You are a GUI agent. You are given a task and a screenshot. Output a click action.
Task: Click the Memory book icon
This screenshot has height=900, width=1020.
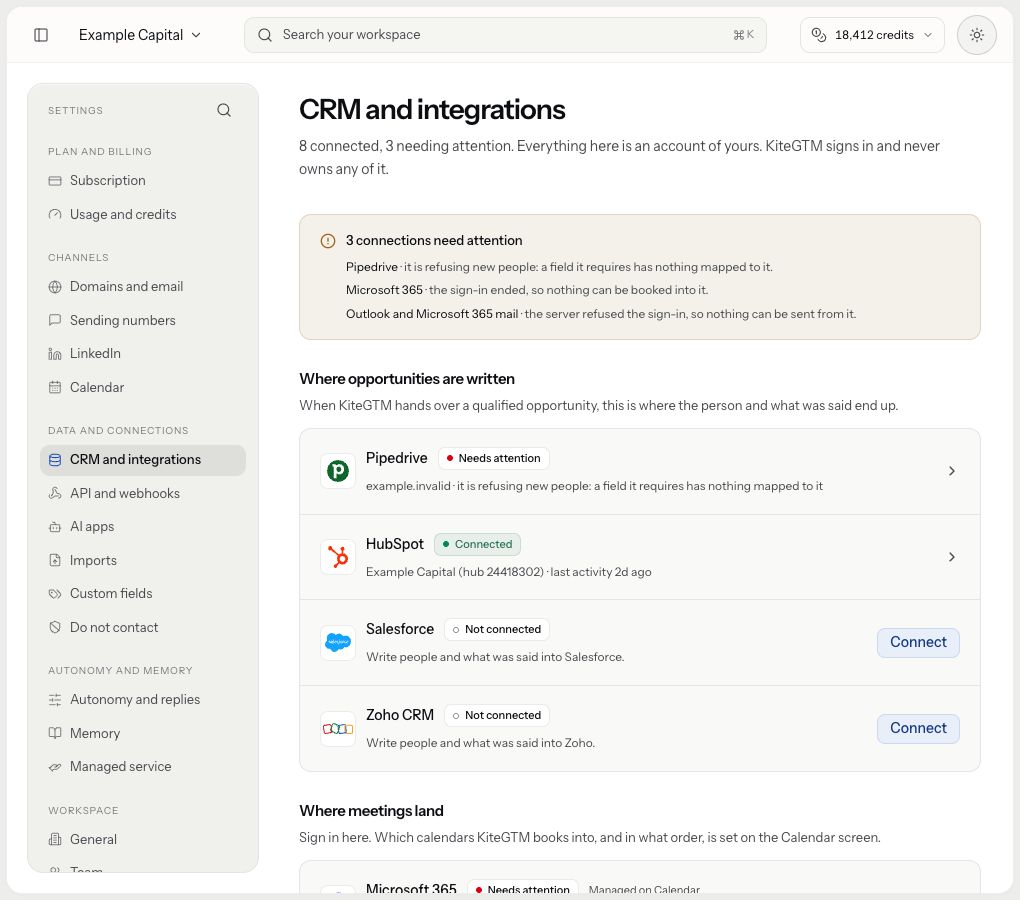tap(55, 734)
